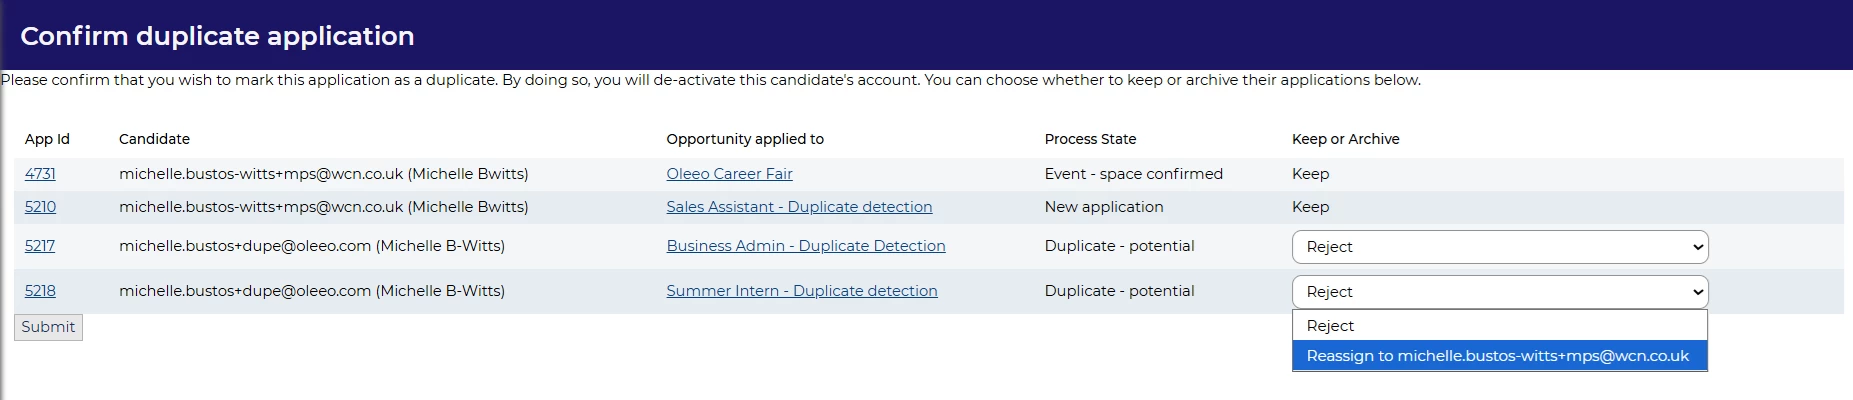
Task: Click the Keep or Archive column header
Action: (x=1345, y=139)
